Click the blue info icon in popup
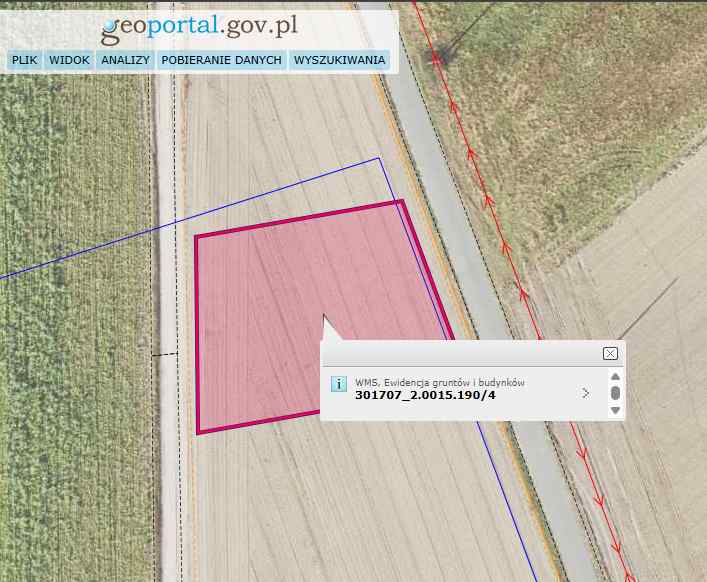Viewport: 707px width, 582px height. click(338, 384)
